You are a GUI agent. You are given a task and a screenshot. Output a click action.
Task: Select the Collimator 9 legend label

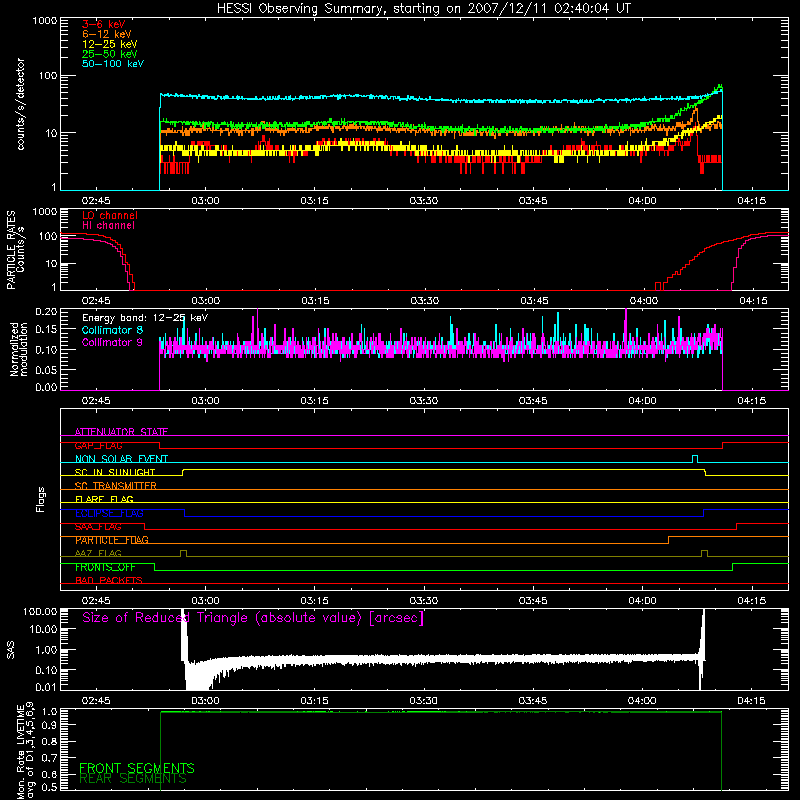coord(112,342)
